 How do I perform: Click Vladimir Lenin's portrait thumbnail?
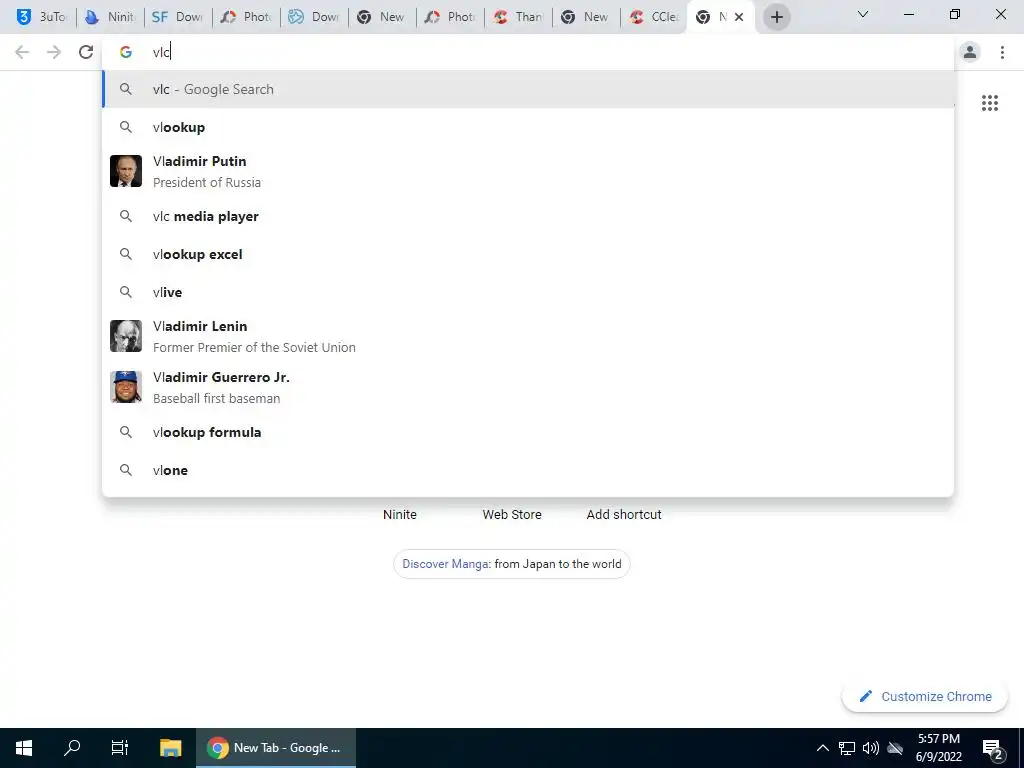tap(126, 336)
